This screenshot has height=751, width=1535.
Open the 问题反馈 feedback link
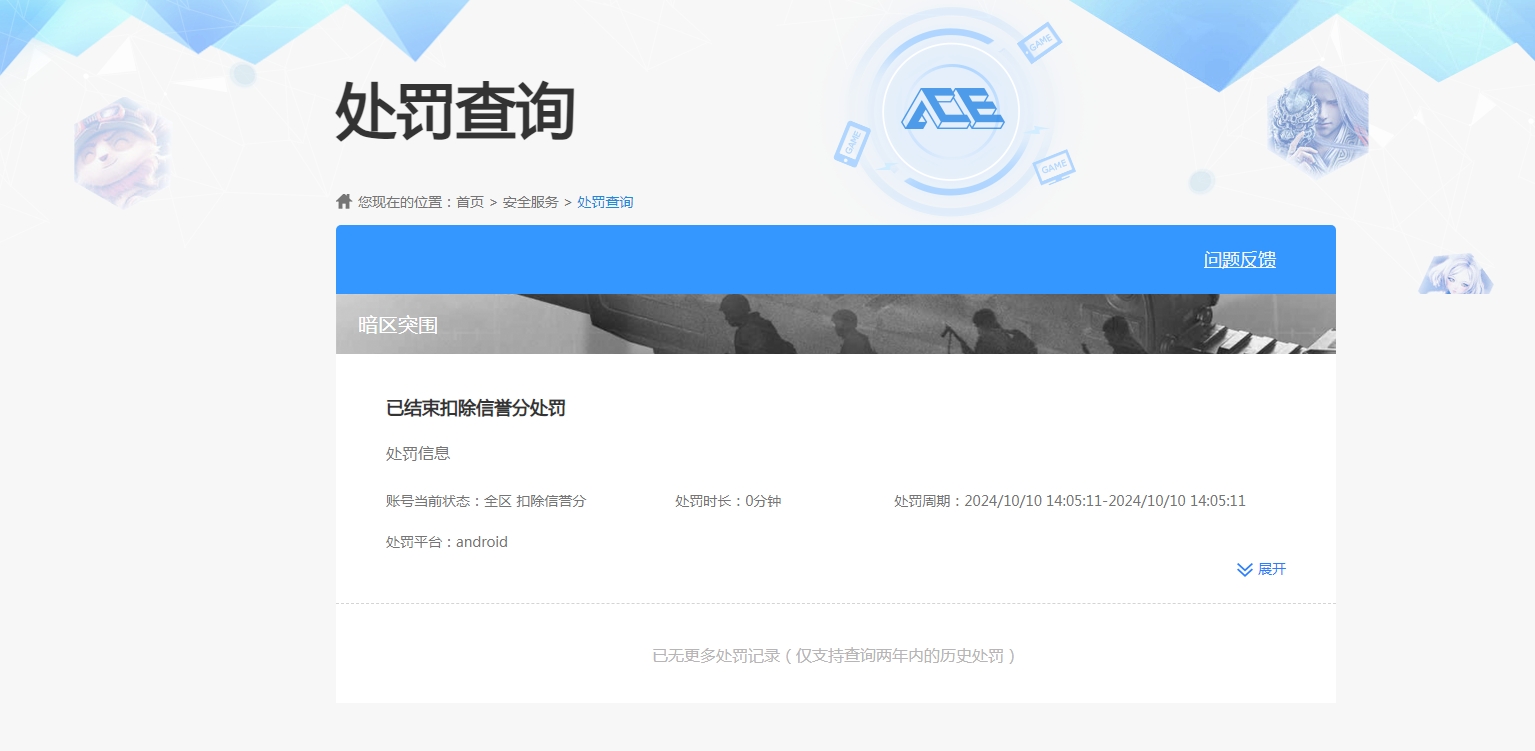point(1239,259)
